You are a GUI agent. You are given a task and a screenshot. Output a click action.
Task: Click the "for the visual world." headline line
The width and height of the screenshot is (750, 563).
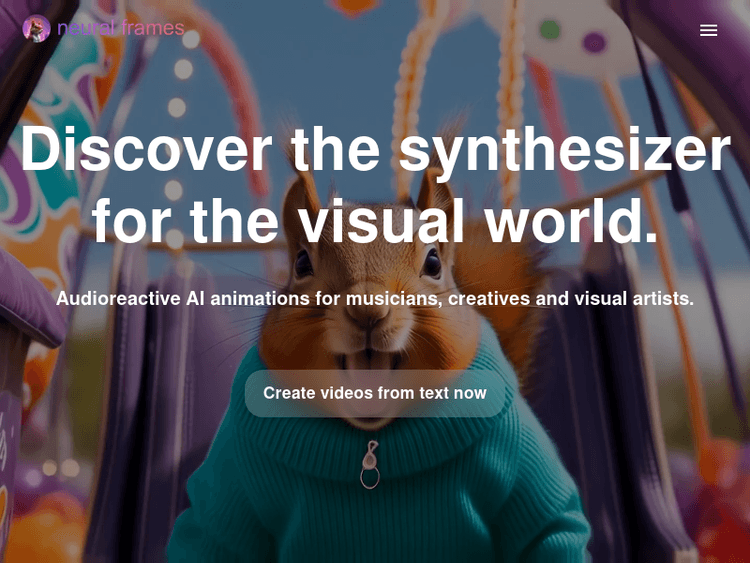tap(375, 221)
